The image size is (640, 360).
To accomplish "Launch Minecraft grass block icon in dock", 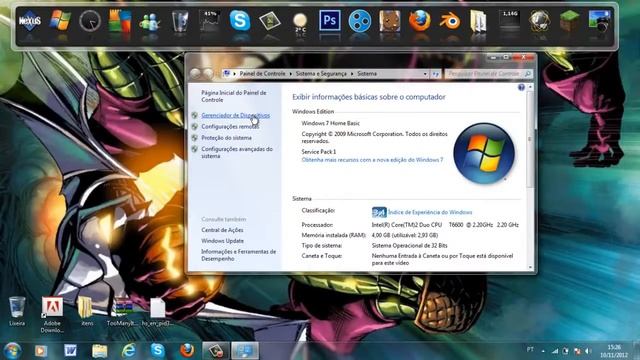I will tap(569, 21).
